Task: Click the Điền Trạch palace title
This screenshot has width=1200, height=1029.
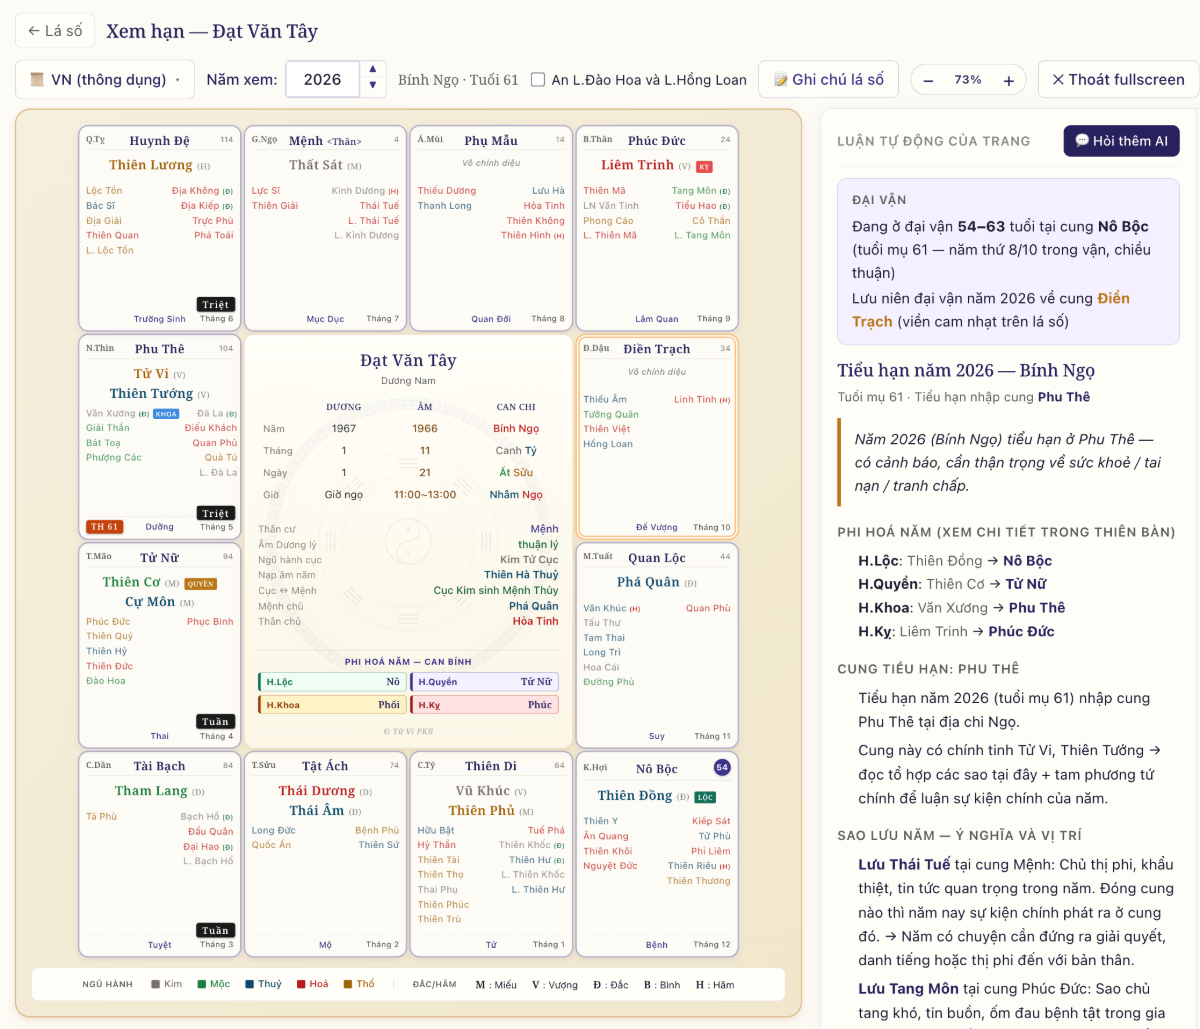Action: [656, 349]
